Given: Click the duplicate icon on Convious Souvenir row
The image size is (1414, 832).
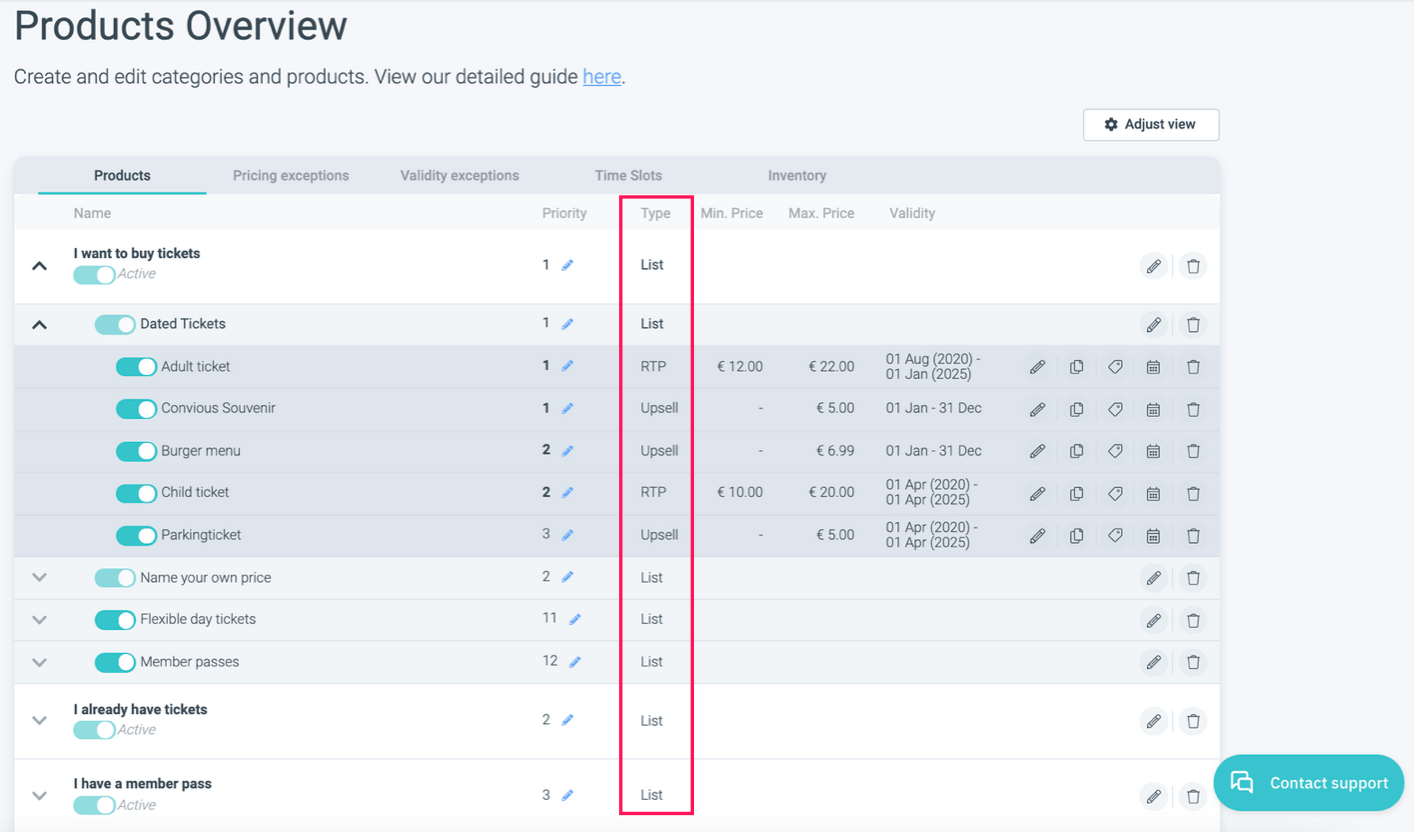Looking at the screenshot, I should click(x=1076, y=409).
